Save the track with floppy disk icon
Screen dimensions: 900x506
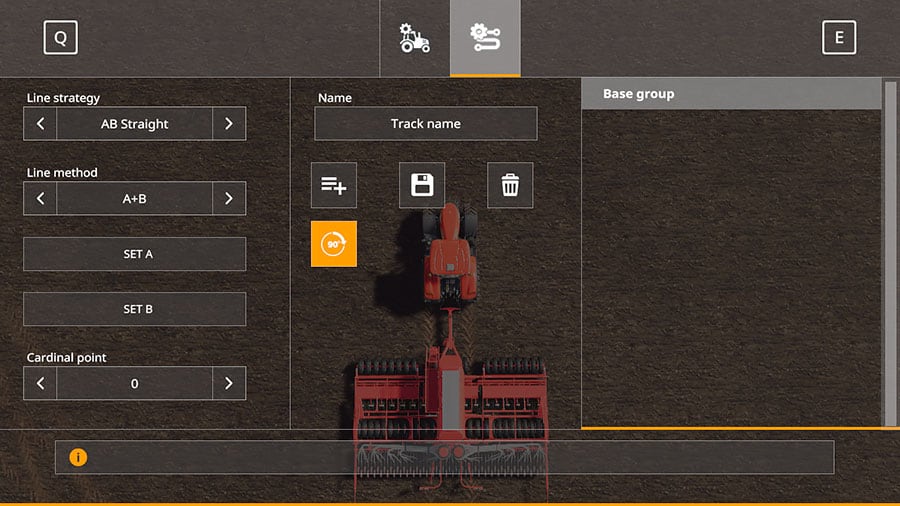422,185
